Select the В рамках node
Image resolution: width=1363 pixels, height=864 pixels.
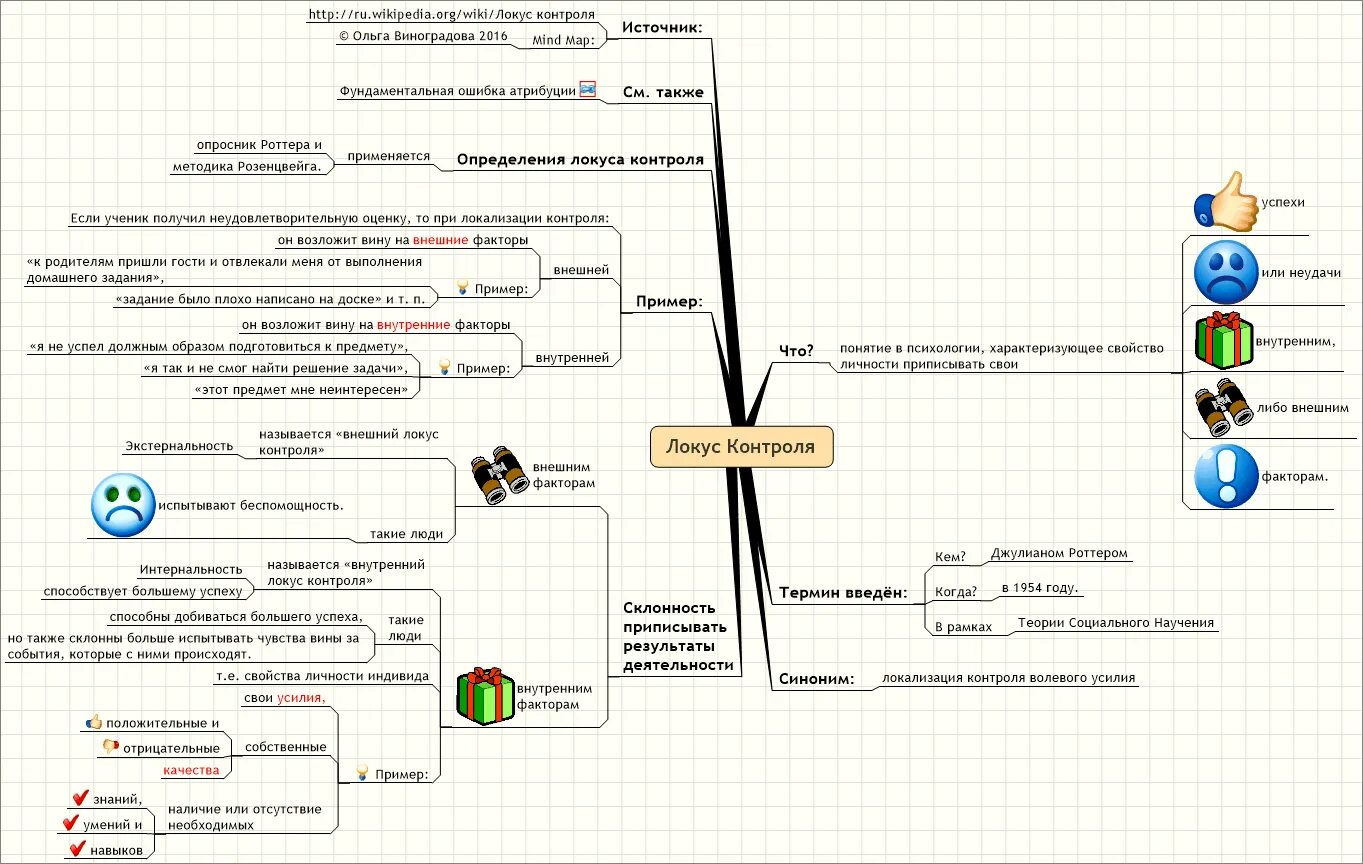tap(963, 627)
